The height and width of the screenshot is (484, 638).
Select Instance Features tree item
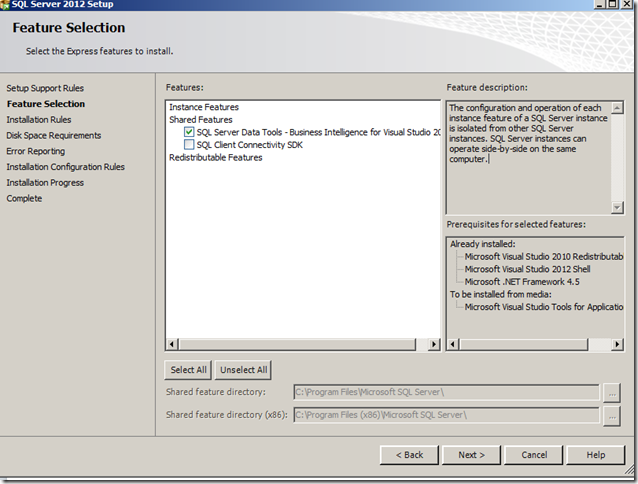pyautogui.click(x=204, y=107)
